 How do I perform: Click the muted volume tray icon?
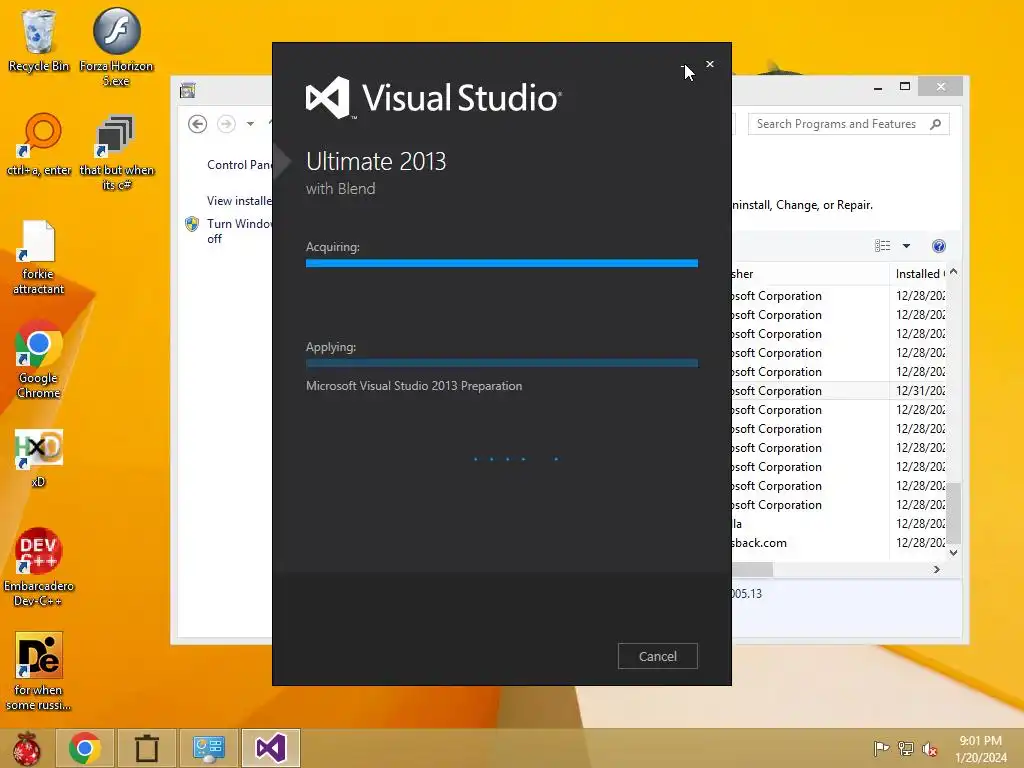click(929, 748)
